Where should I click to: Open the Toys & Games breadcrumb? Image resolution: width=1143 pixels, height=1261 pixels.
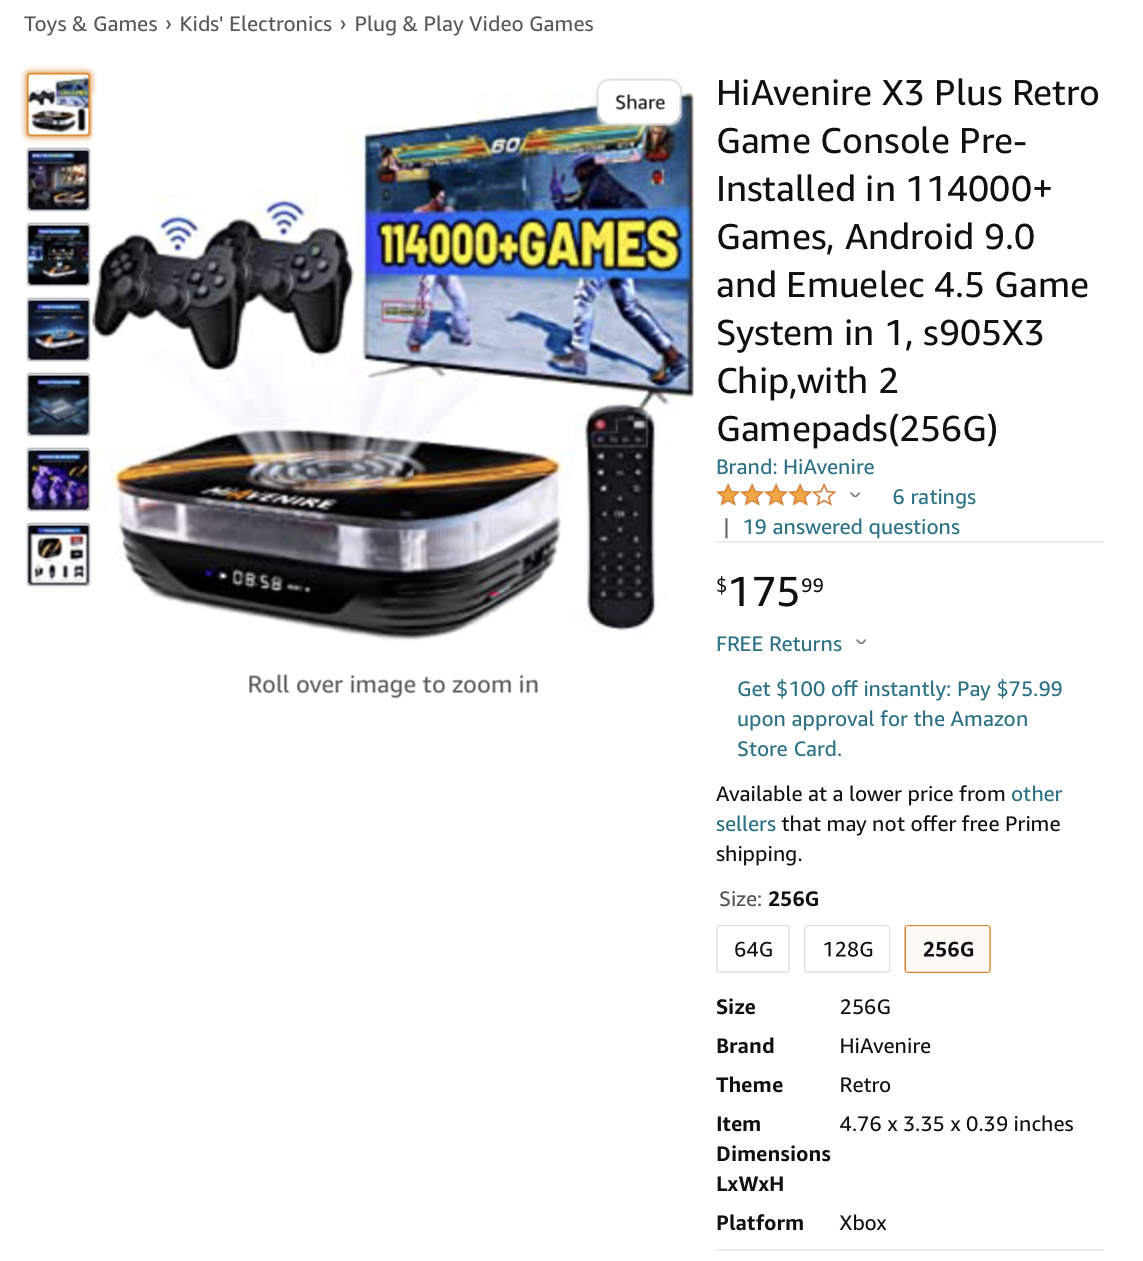pos(91,24)
